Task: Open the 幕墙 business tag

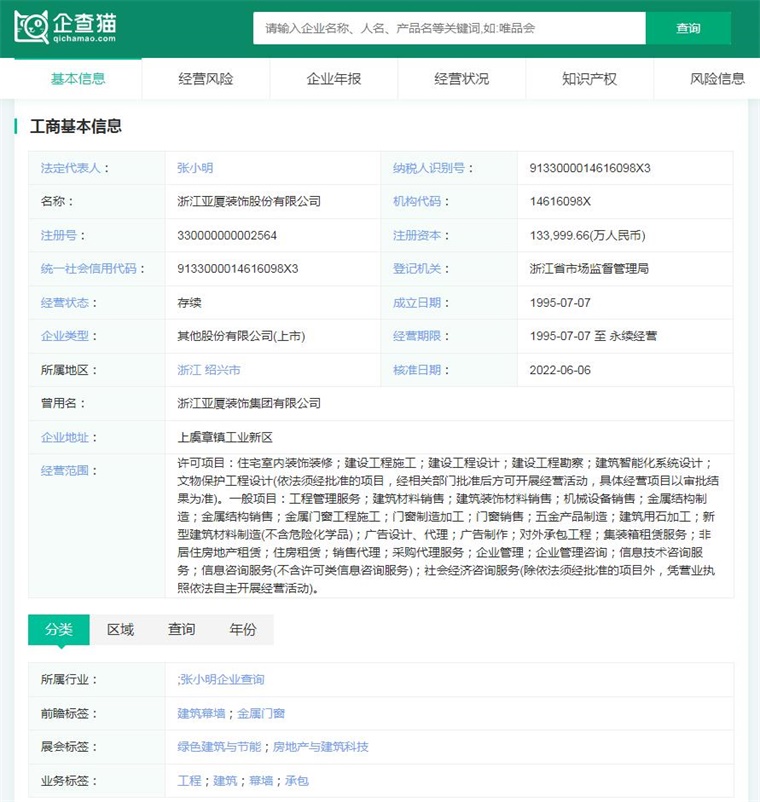Action: [261, 781]
